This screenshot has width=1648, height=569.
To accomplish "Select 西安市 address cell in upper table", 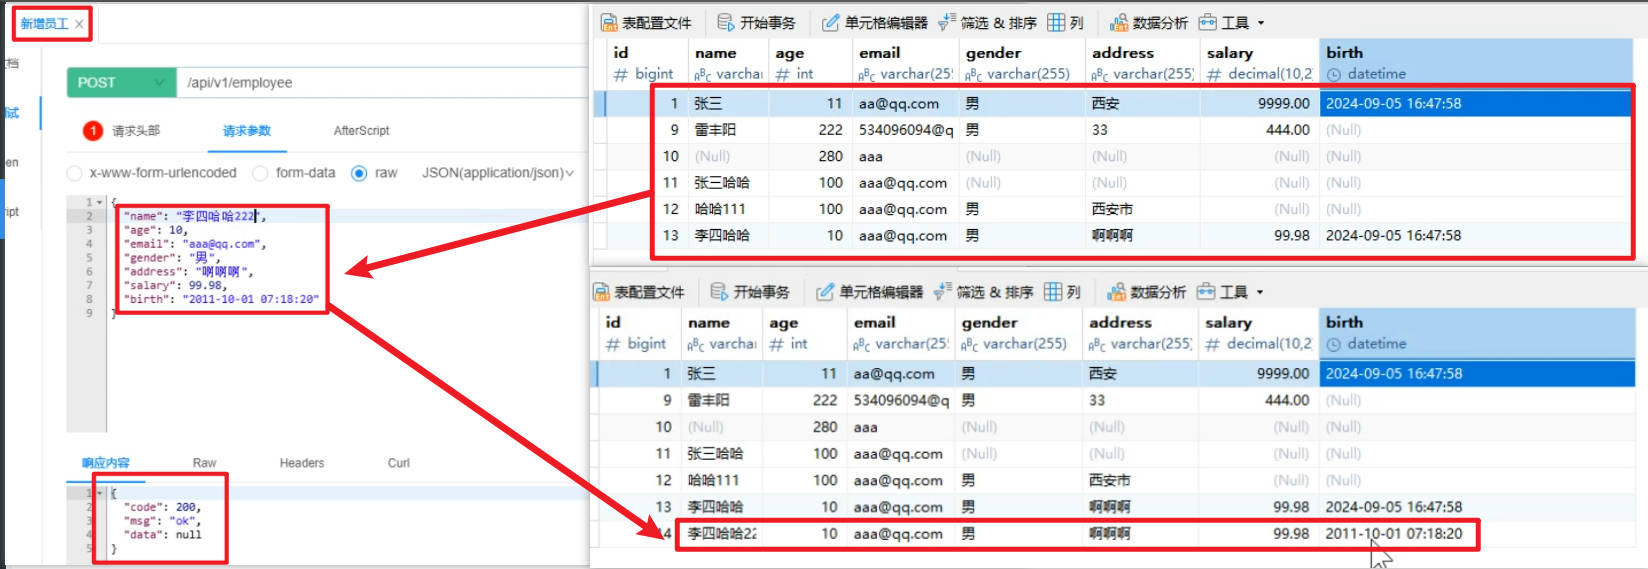I will pyautogui.click(x=1144, y=209).
